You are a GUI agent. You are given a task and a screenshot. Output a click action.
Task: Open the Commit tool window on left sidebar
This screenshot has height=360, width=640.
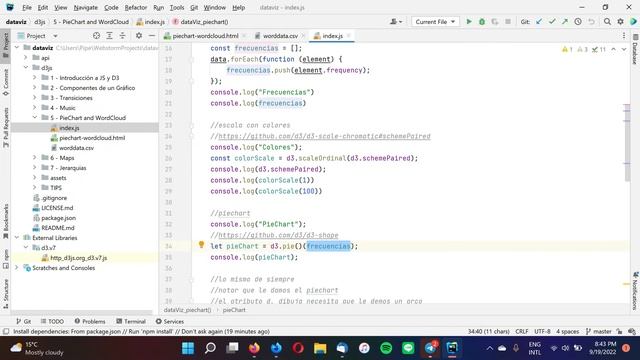pyautogui.click(x=6, y=82)
